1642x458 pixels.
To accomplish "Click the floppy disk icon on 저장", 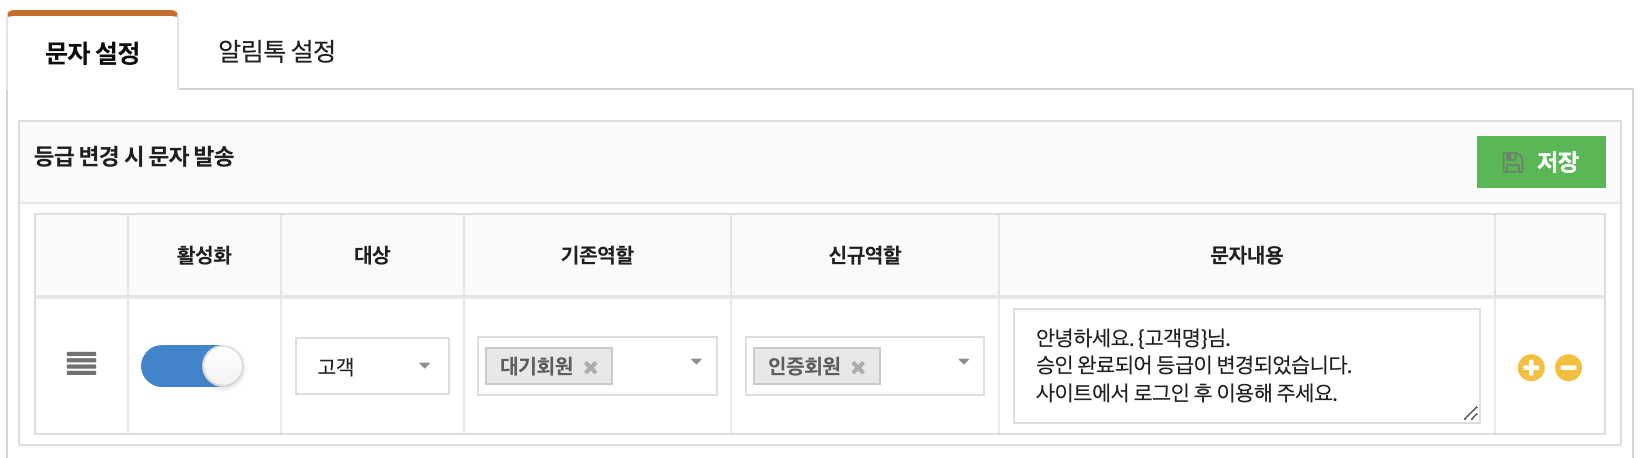I will (x=1513, y=162).
